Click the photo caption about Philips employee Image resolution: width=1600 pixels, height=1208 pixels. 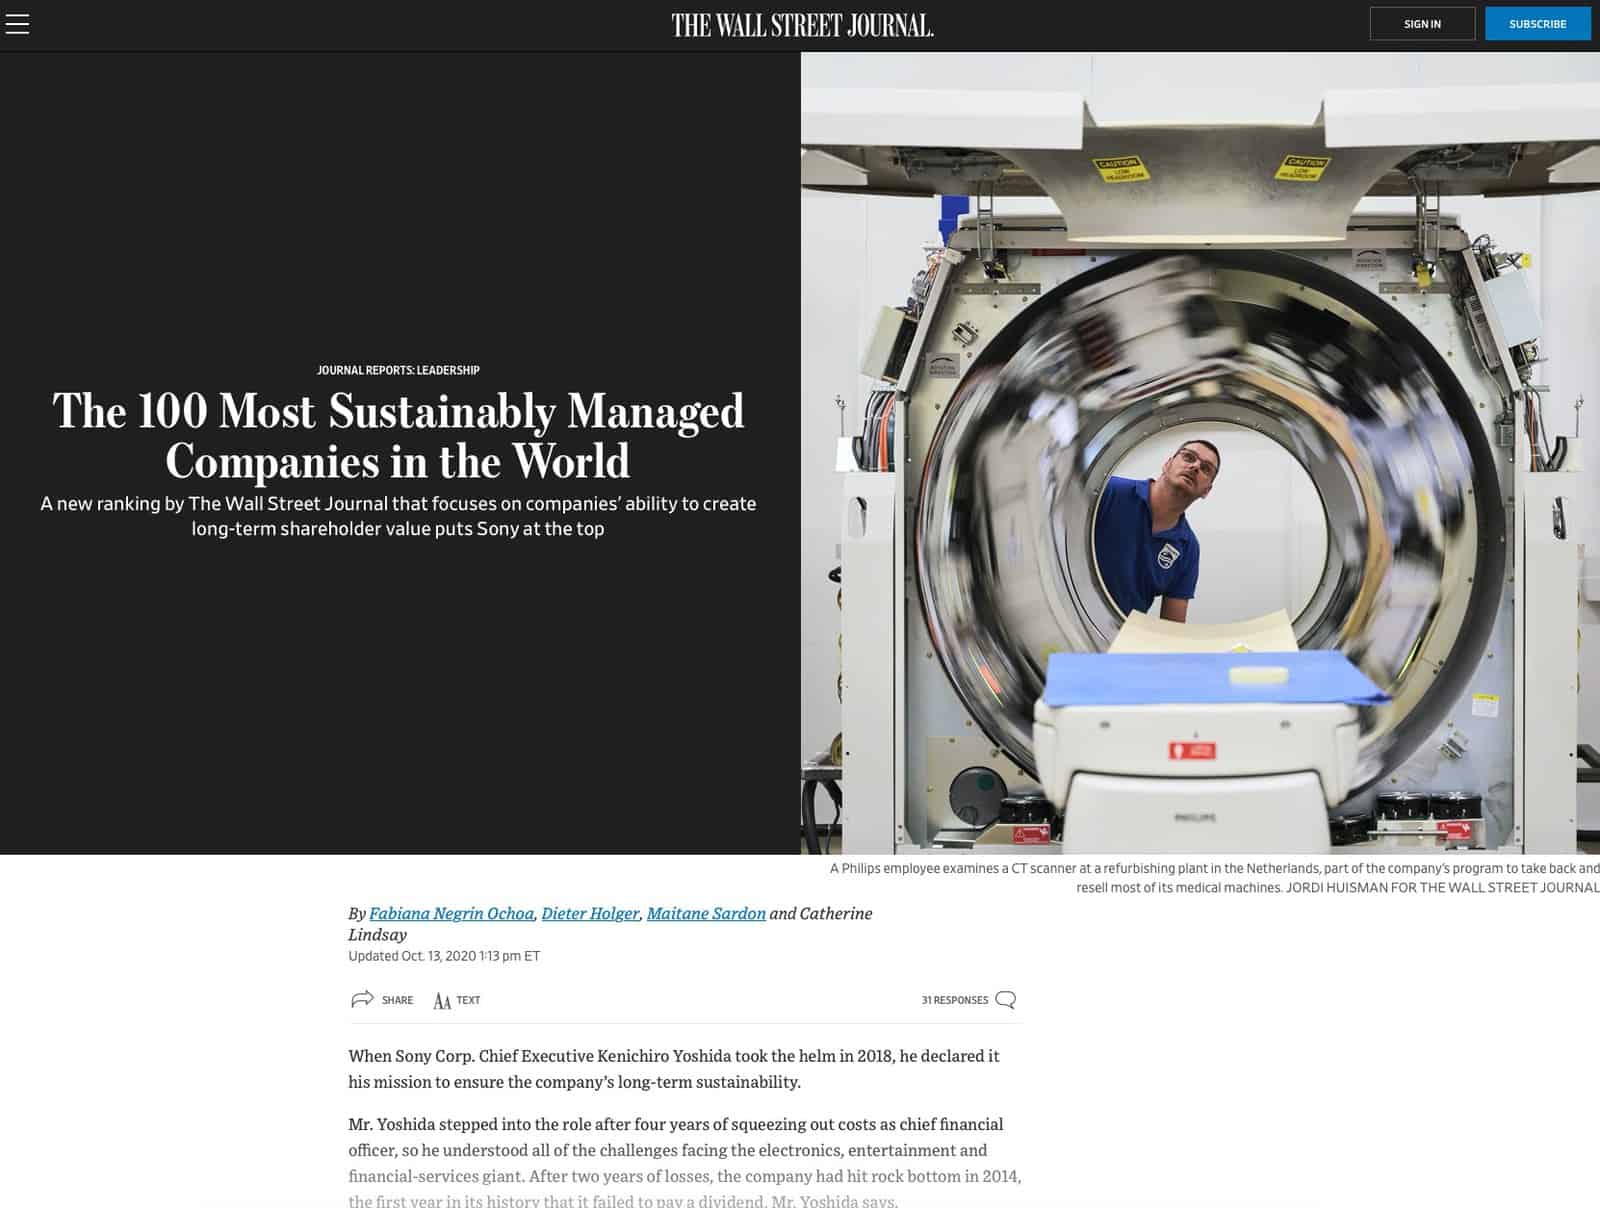coord(1214,877)
